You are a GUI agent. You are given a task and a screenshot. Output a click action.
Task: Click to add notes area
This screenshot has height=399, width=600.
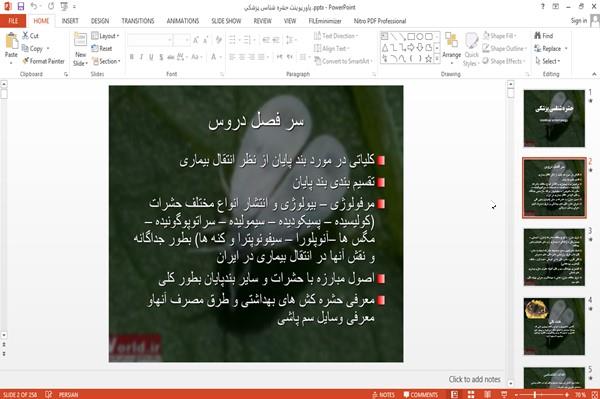coord(474,379)
